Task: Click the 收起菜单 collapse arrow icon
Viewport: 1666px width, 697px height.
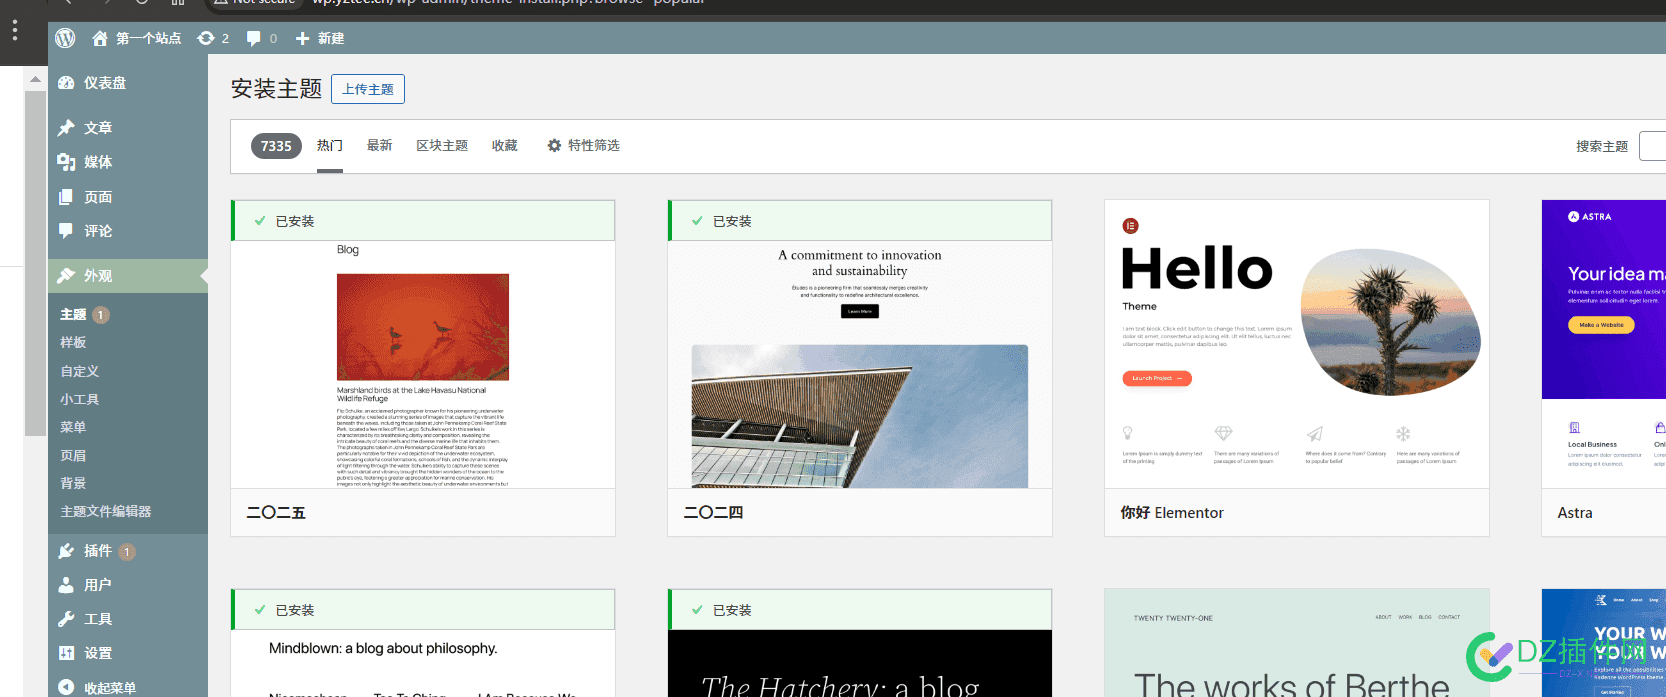Action: point(66,687)
